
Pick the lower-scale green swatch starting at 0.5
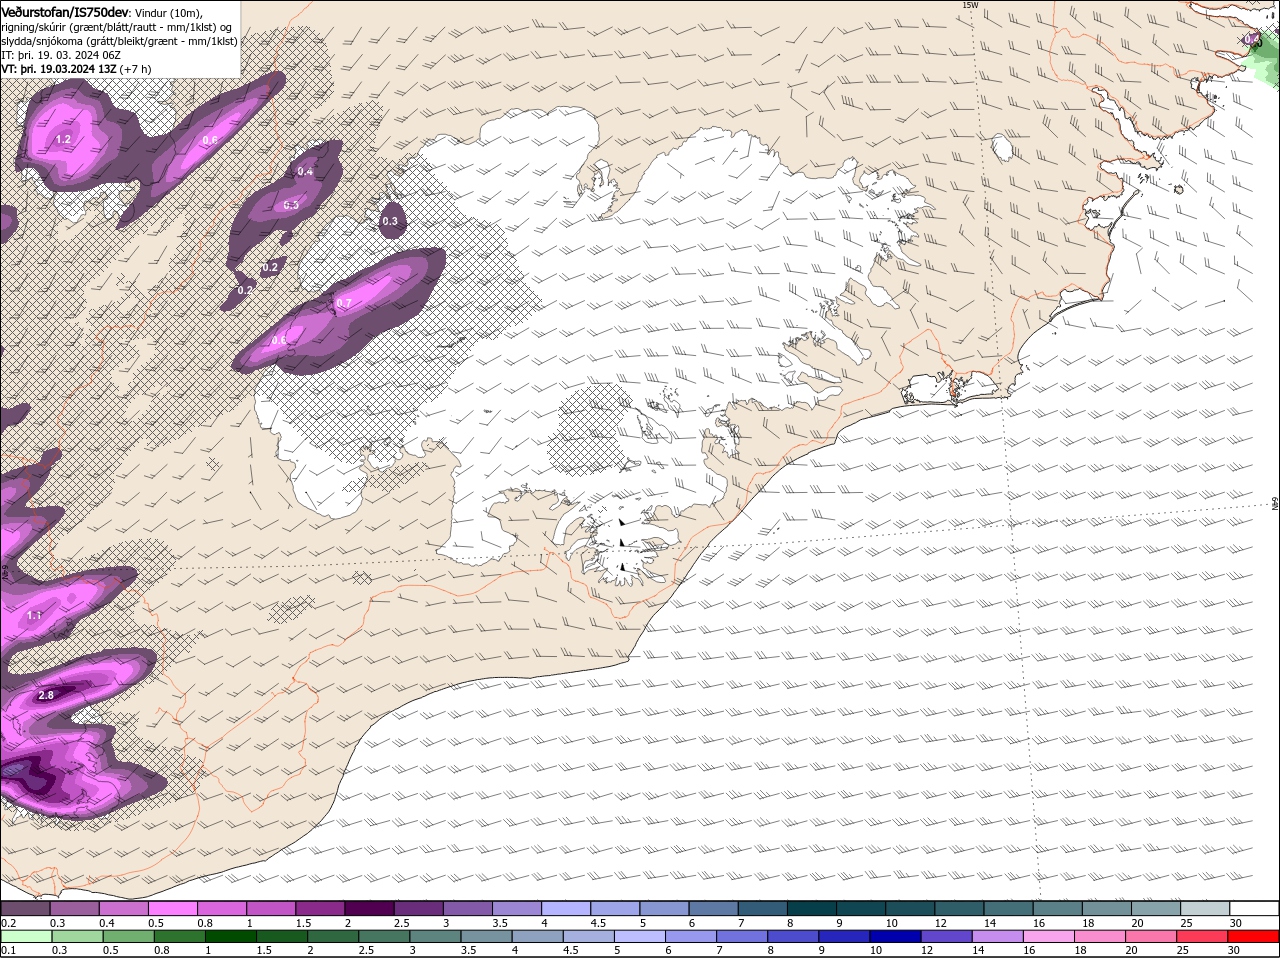tap(130, 936)
